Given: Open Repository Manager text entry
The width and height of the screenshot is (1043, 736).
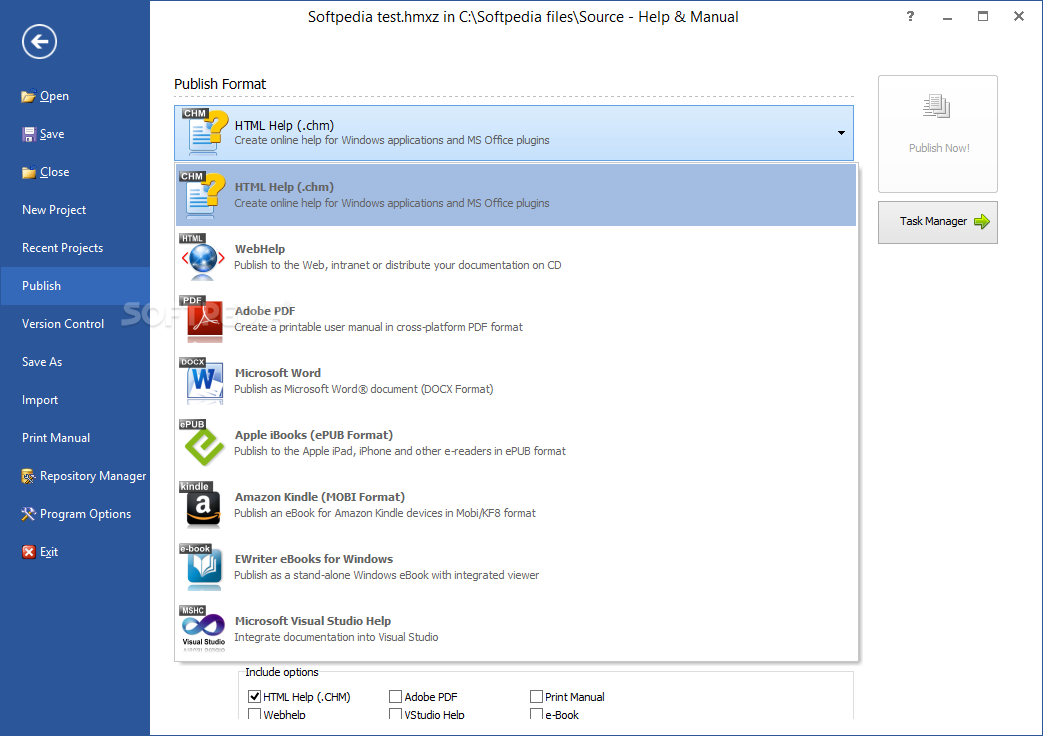Looking at the screenshot, I should pyautogui.click(x=93, y=476).
